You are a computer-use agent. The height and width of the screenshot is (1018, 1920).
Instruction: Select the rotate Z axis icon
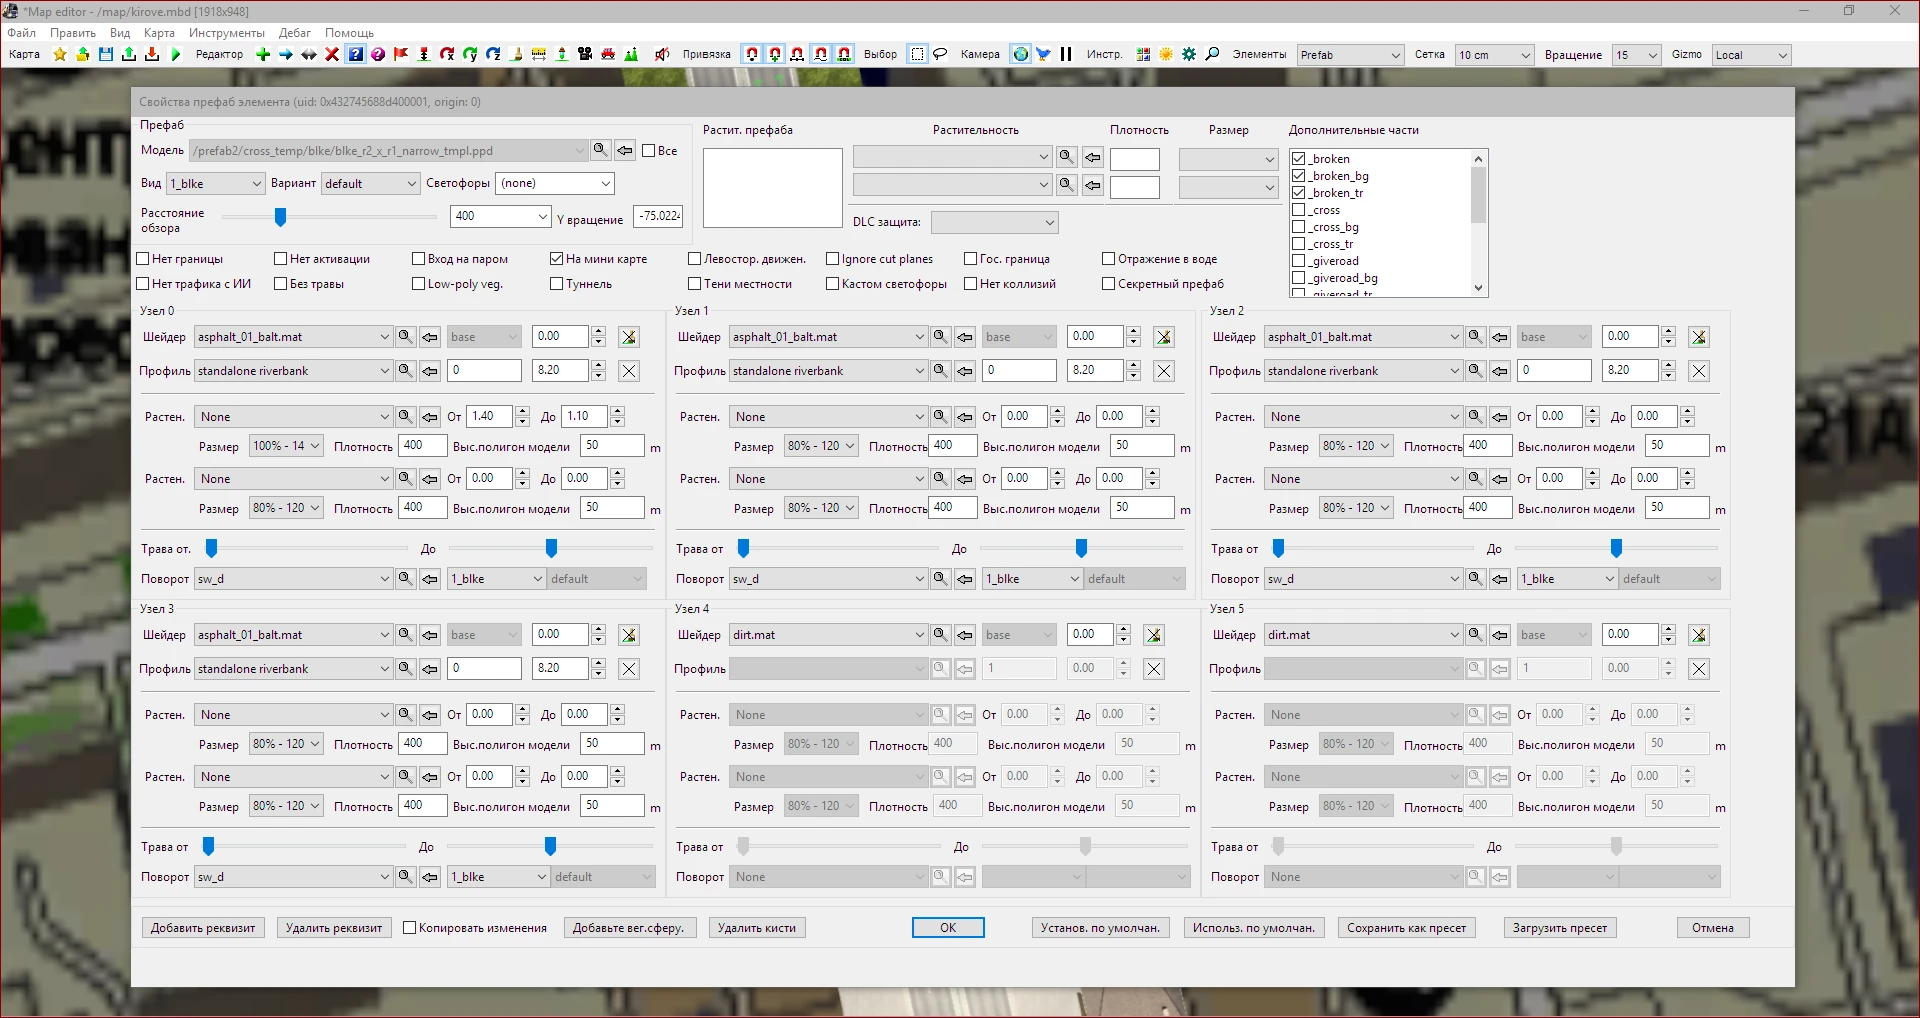coord(493,54)
